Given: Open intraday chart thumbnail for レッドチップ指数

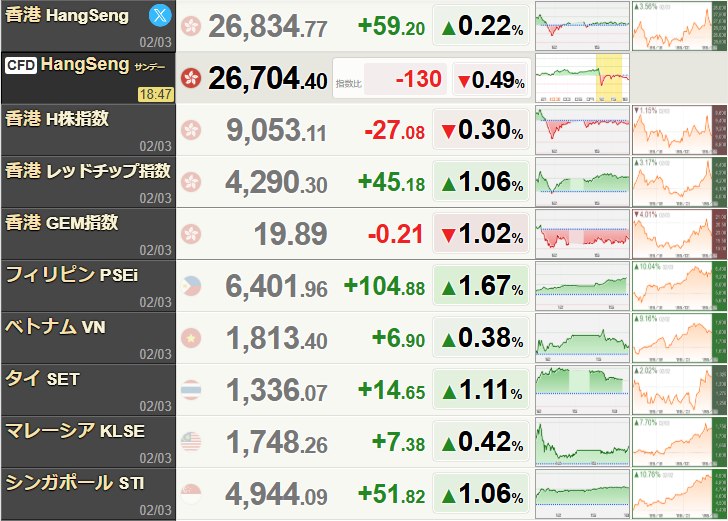Looking at the screenshot, I should pos(582,182).
